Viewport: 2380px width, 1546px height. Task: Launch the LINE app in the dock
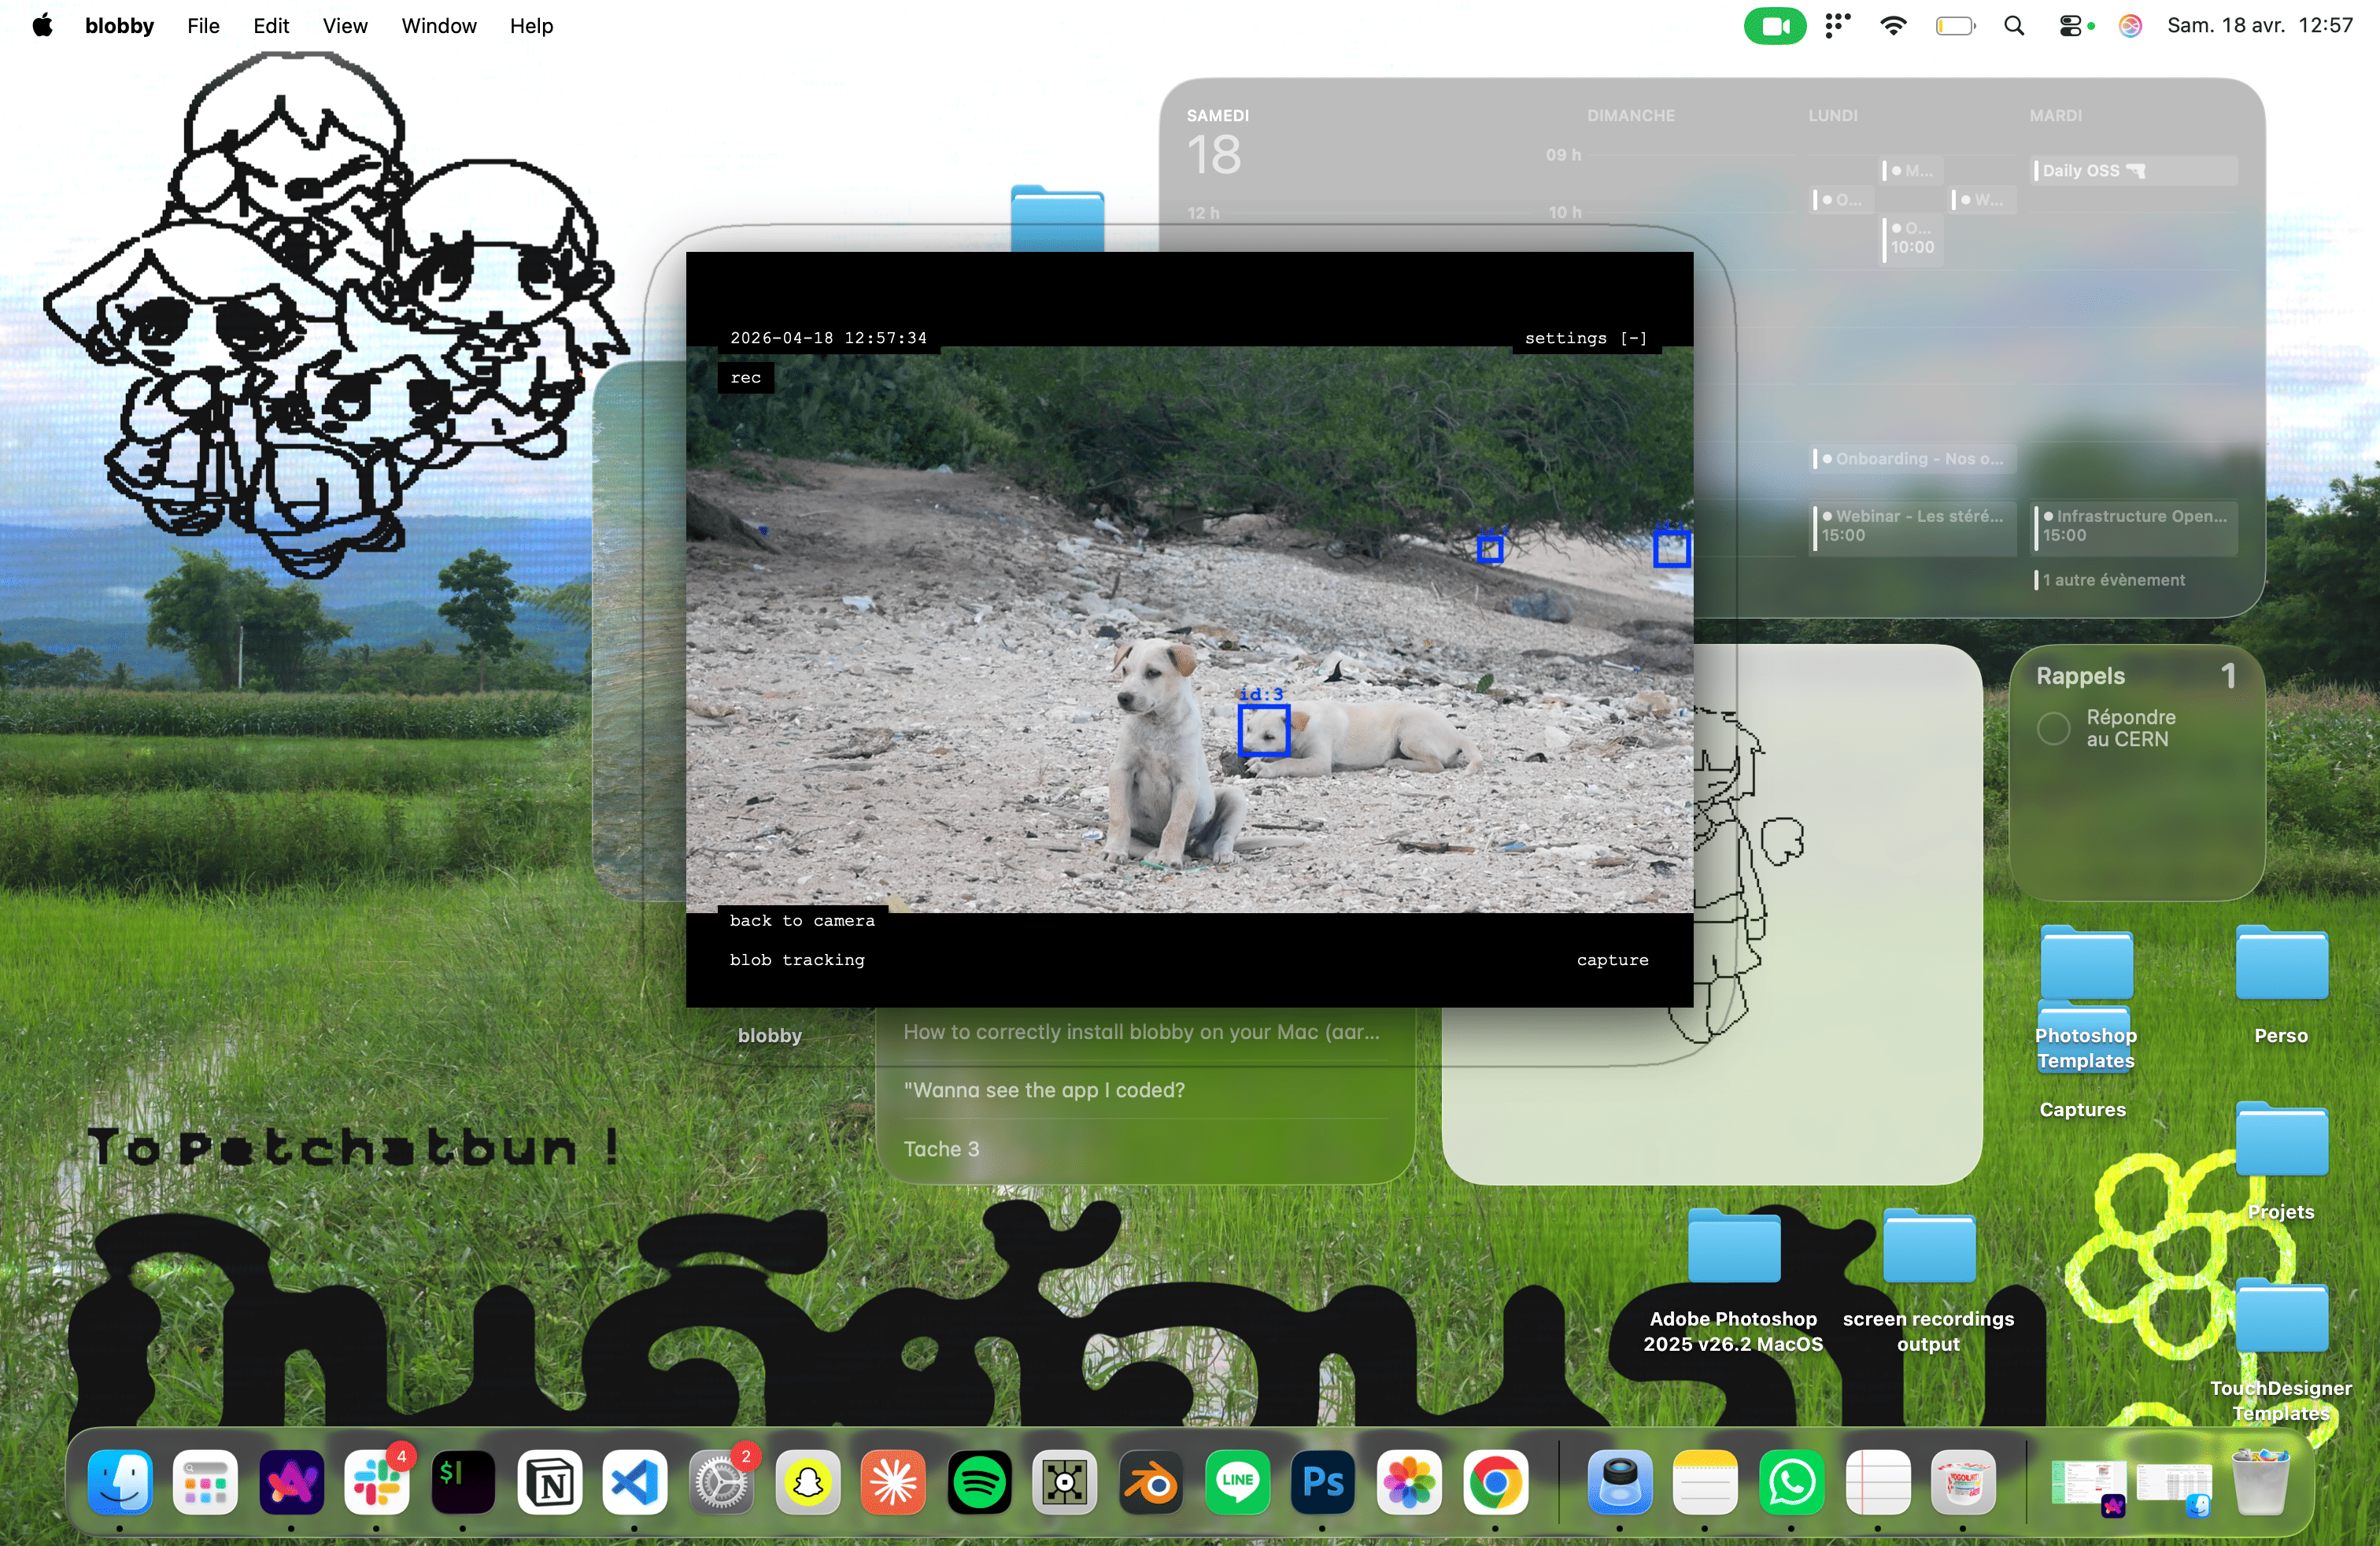point(1237,1482)
